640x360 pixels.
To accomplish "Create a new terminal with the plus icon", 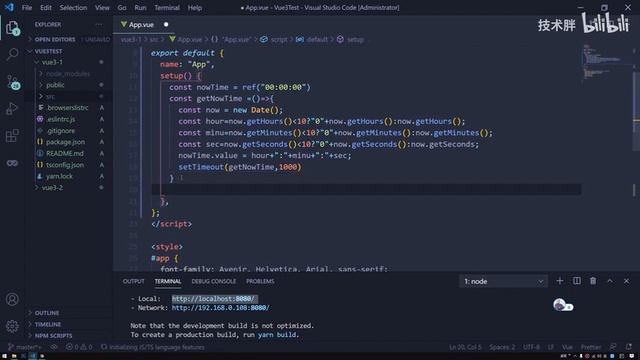I will 560,281.
